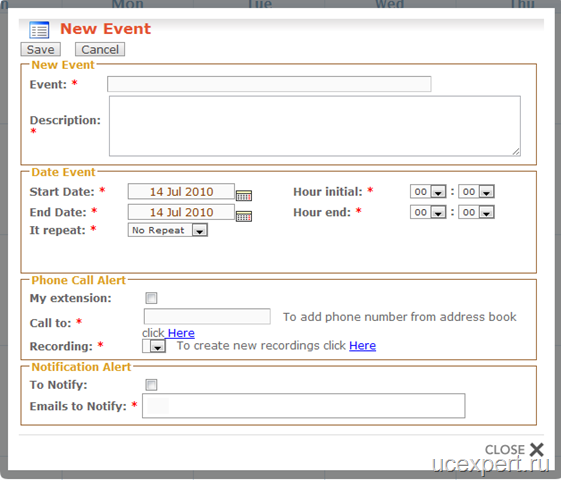This screenshot has width=561, height=480.
Task: Expand the Hour initial minutes dropdown
Action: [476, 192]
